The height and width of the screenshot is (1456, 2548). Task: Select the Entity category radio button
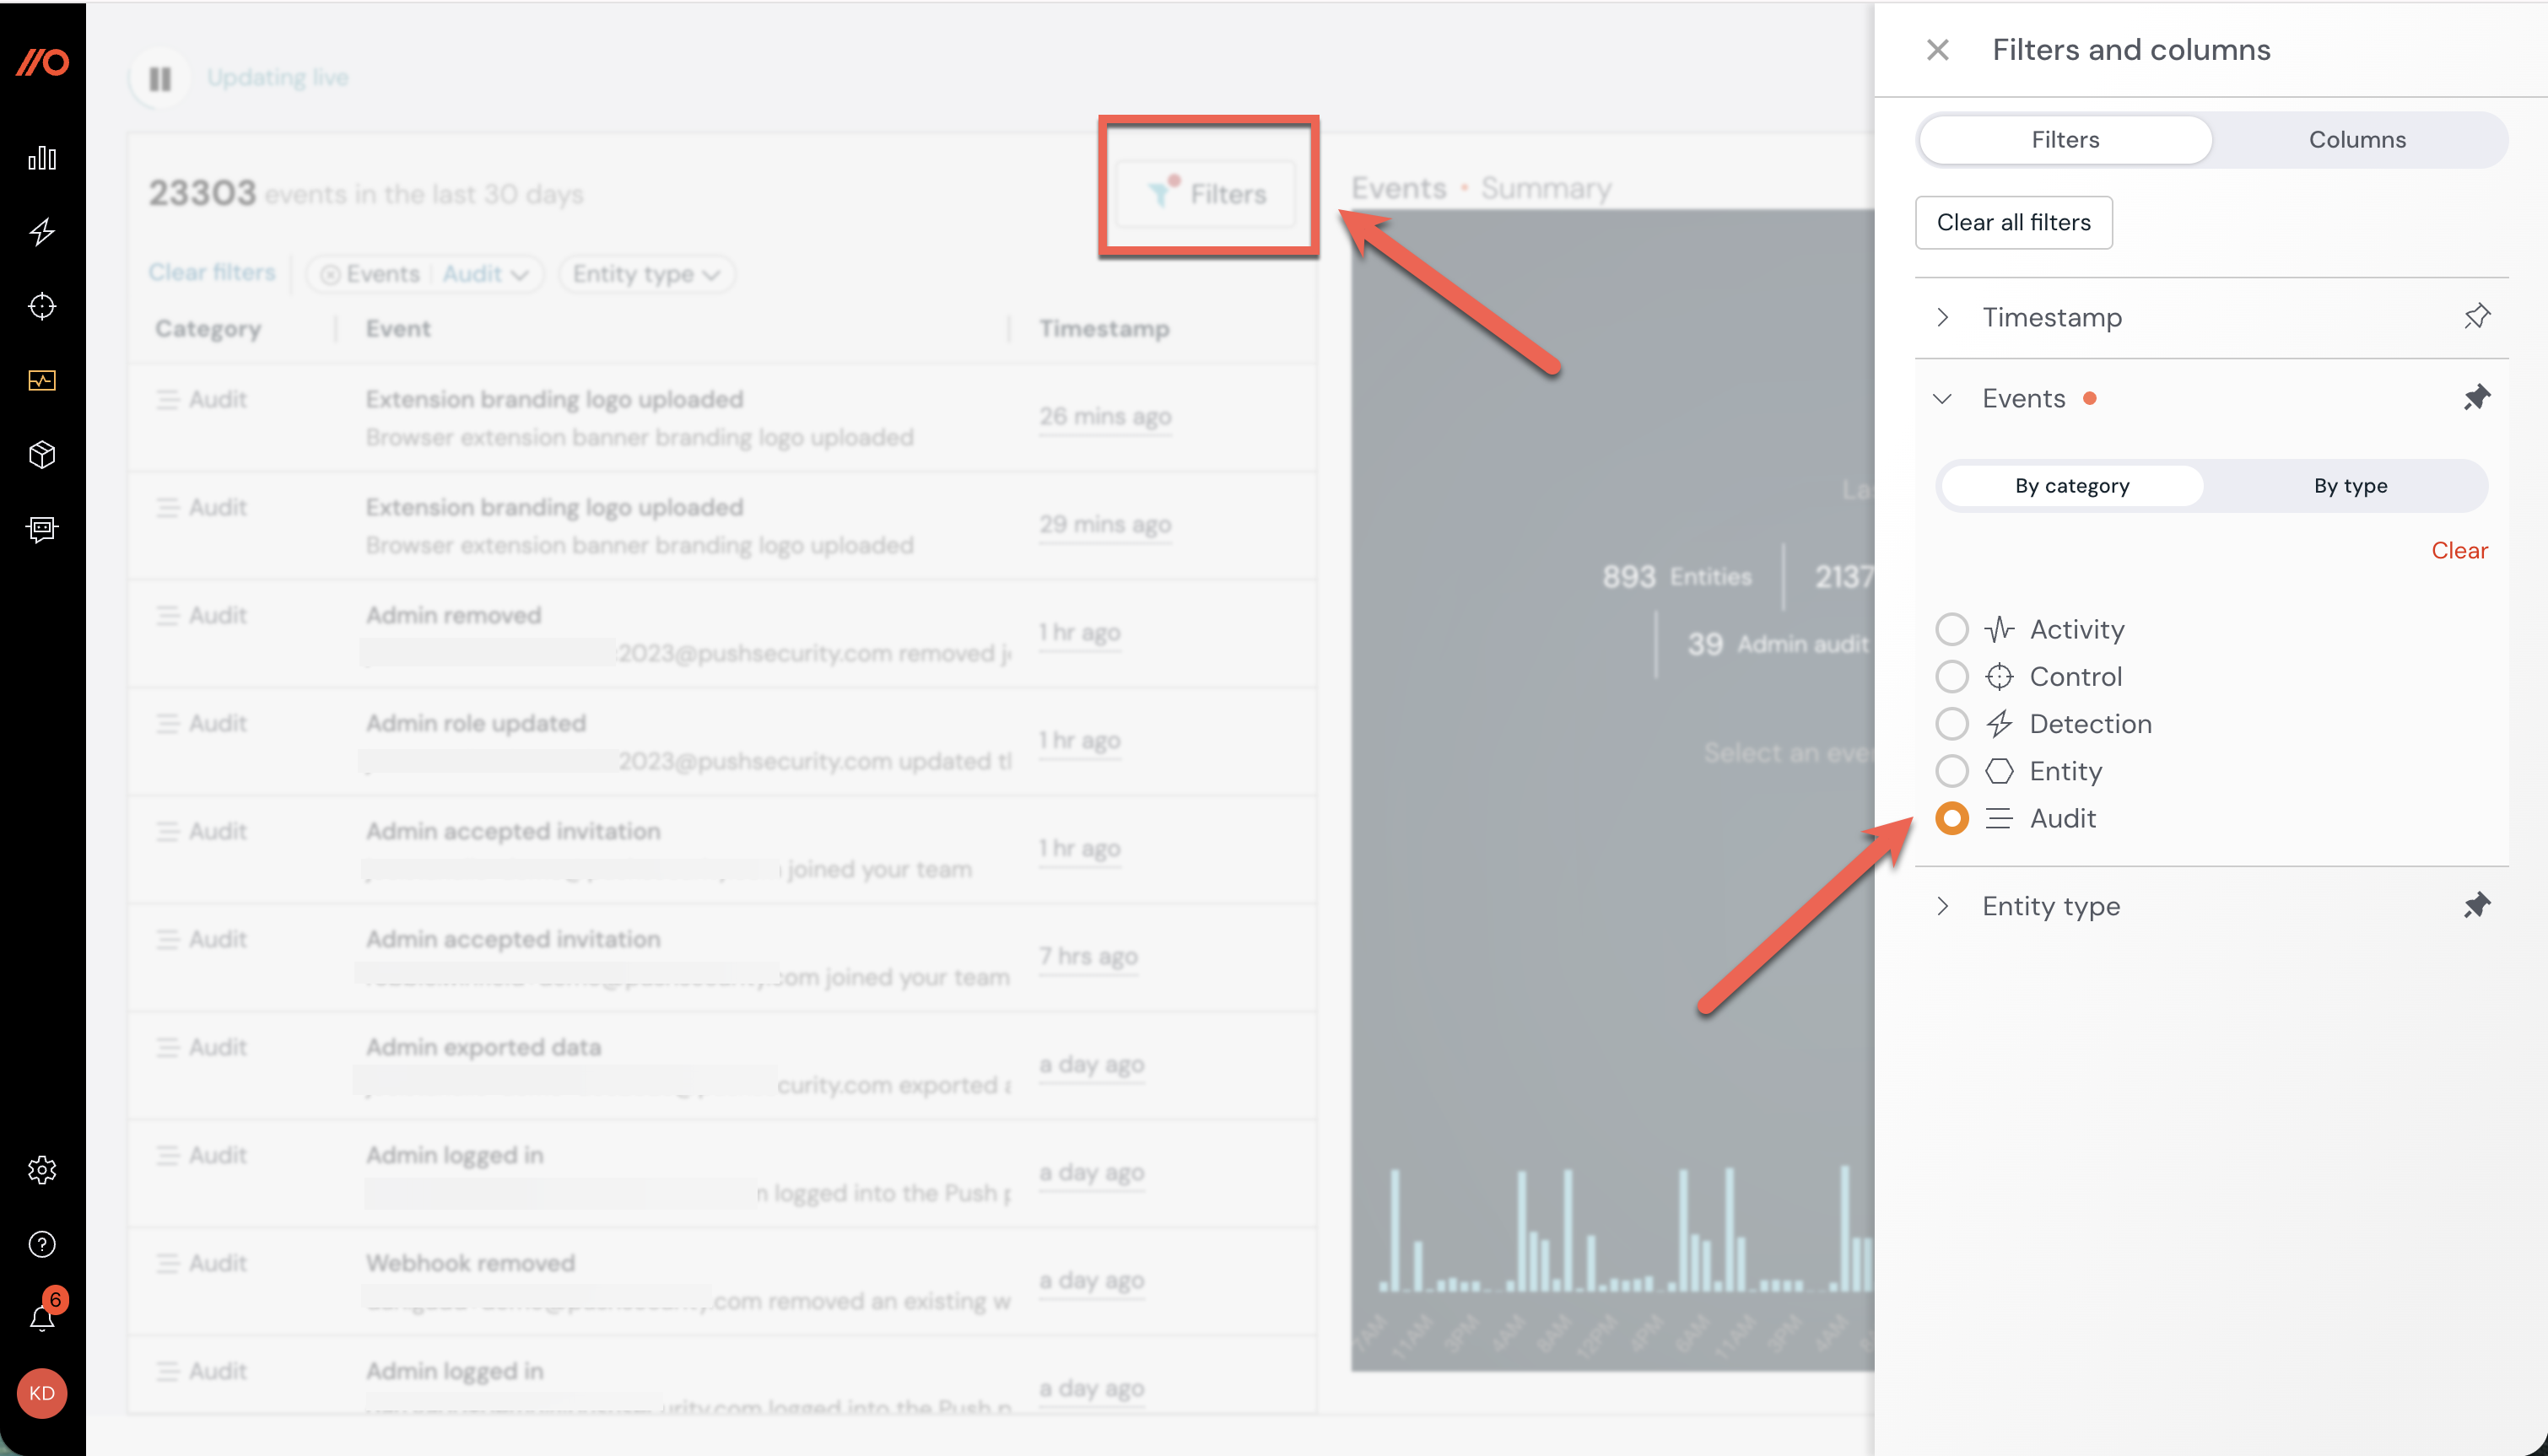coord(1951,770)
